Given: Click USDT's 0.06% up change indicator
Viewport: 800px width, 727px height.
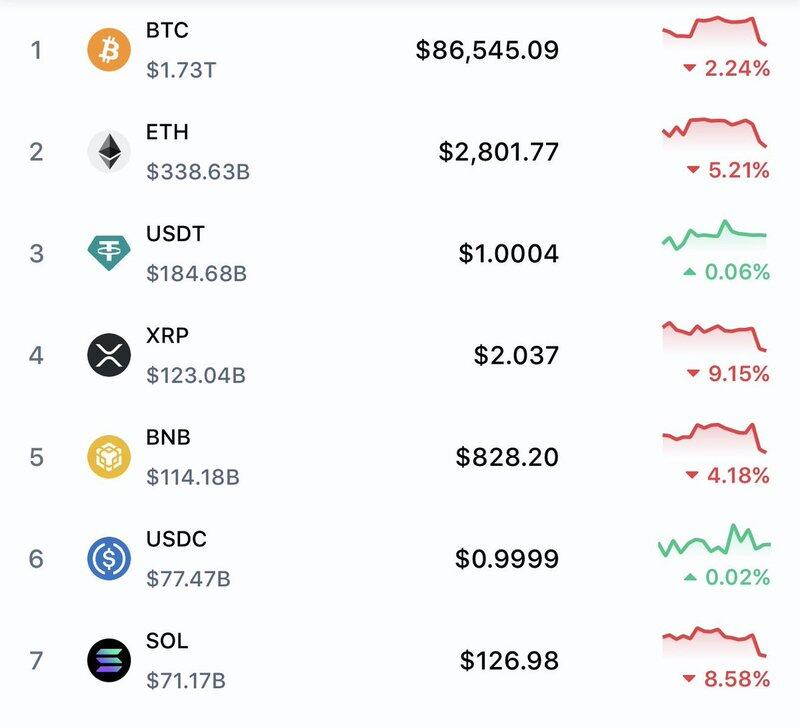Looking at the screenshot, I should pos(727,272).
